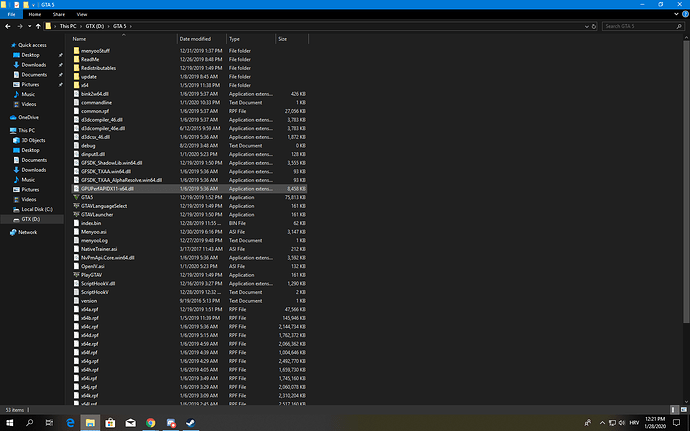Viewport: 690px width, 431px height.
Task: Click the vertical scrollbar of file list
Action: coord(686,183)
